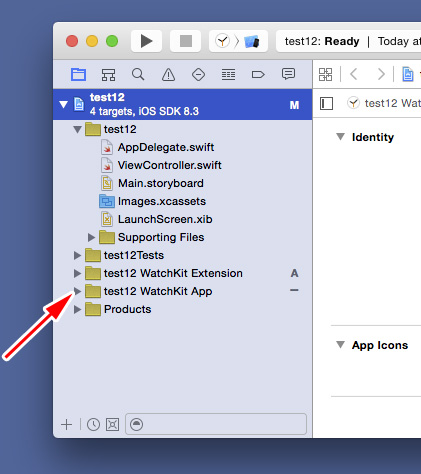Run the project with the Play button
The image size is (421, 474).
click(x=146, y=41)
